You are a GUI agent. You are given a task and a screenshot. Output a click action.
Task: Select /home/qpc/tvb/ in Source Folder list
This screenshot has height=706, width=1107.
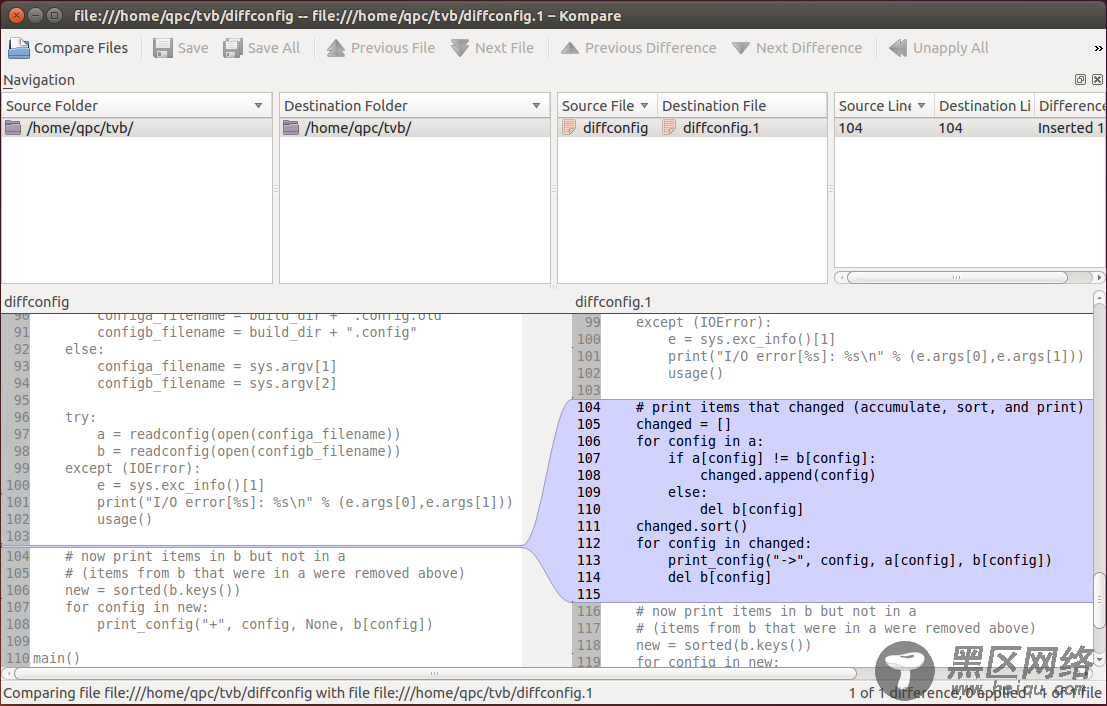(x=137, y=128)
